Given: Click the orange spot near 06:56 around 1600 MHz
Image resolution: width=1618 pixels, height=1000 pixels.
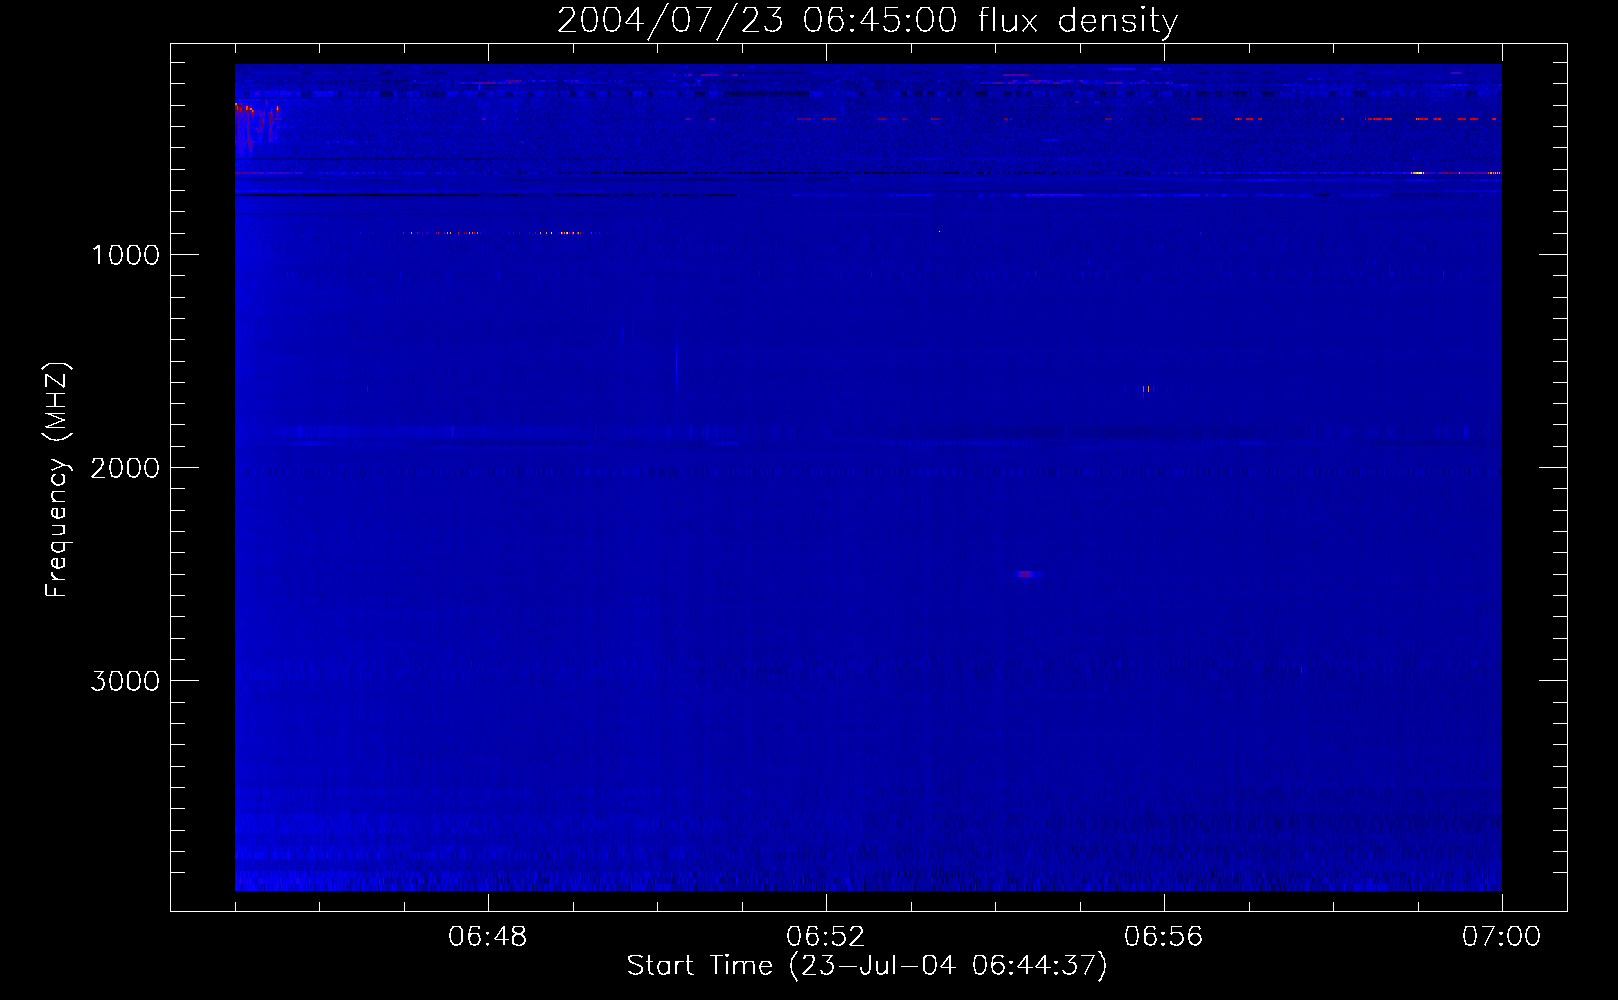Looking at the screenshot, I should pyautogui.click(x=1146, y=389).
